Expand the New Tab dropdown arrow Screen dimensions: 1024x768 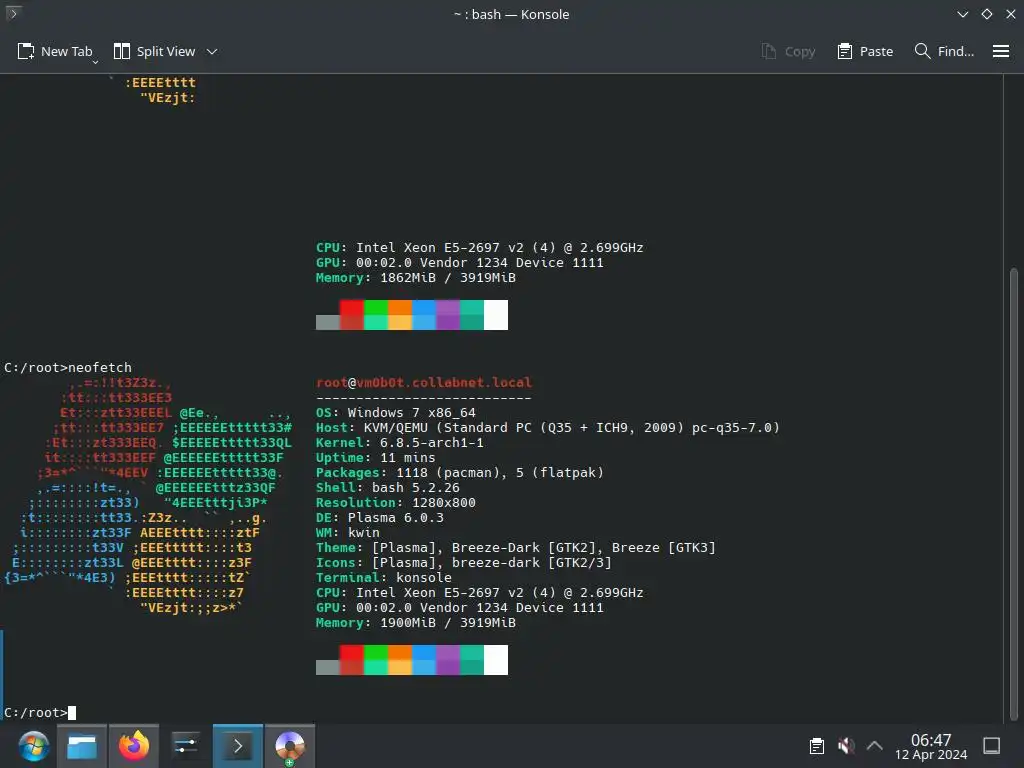pyautogui.click(x=95, y=62)
